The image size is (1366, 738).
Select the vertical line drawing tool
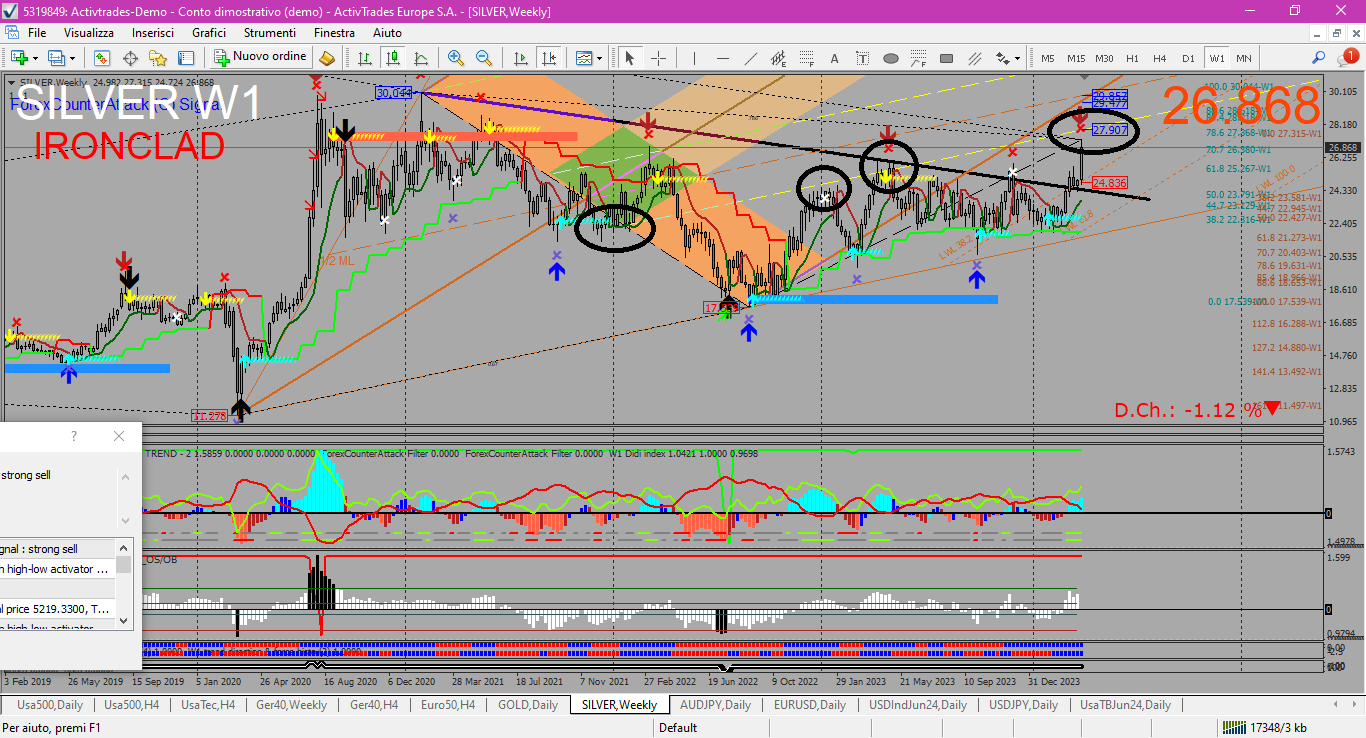[695, 58]
